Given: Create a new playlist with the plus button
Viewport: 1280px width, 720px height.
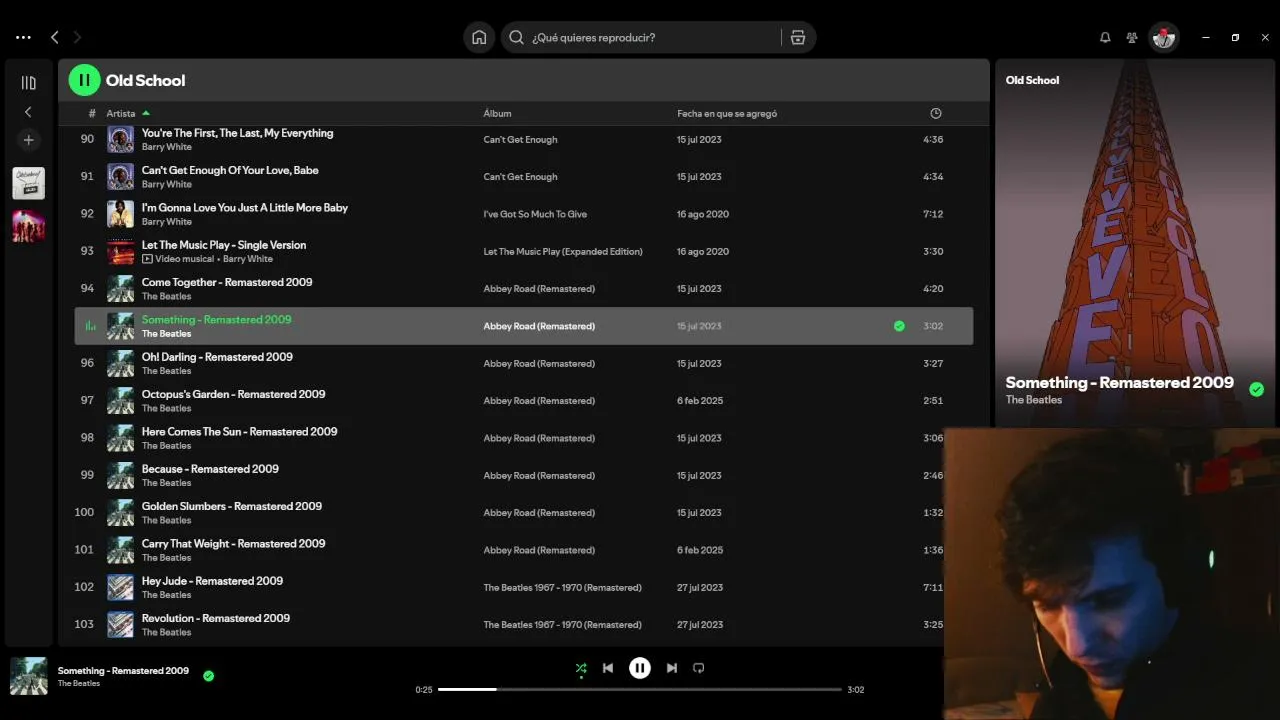Looking at the screenshot, I should 28,140.
